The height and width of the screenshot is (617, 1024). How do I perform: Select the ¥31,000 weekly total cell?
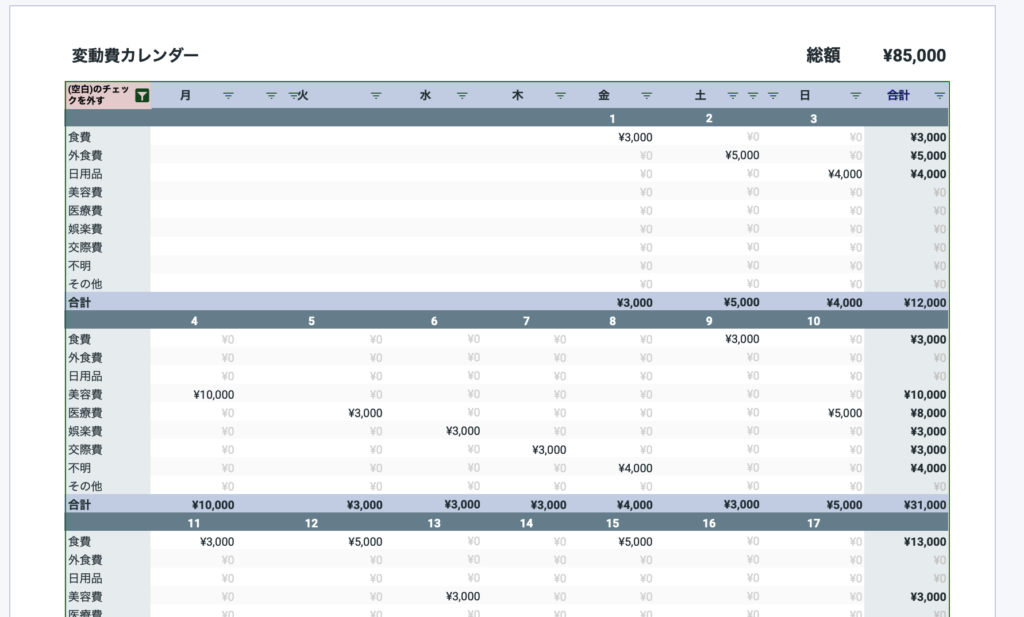(924, 505)
